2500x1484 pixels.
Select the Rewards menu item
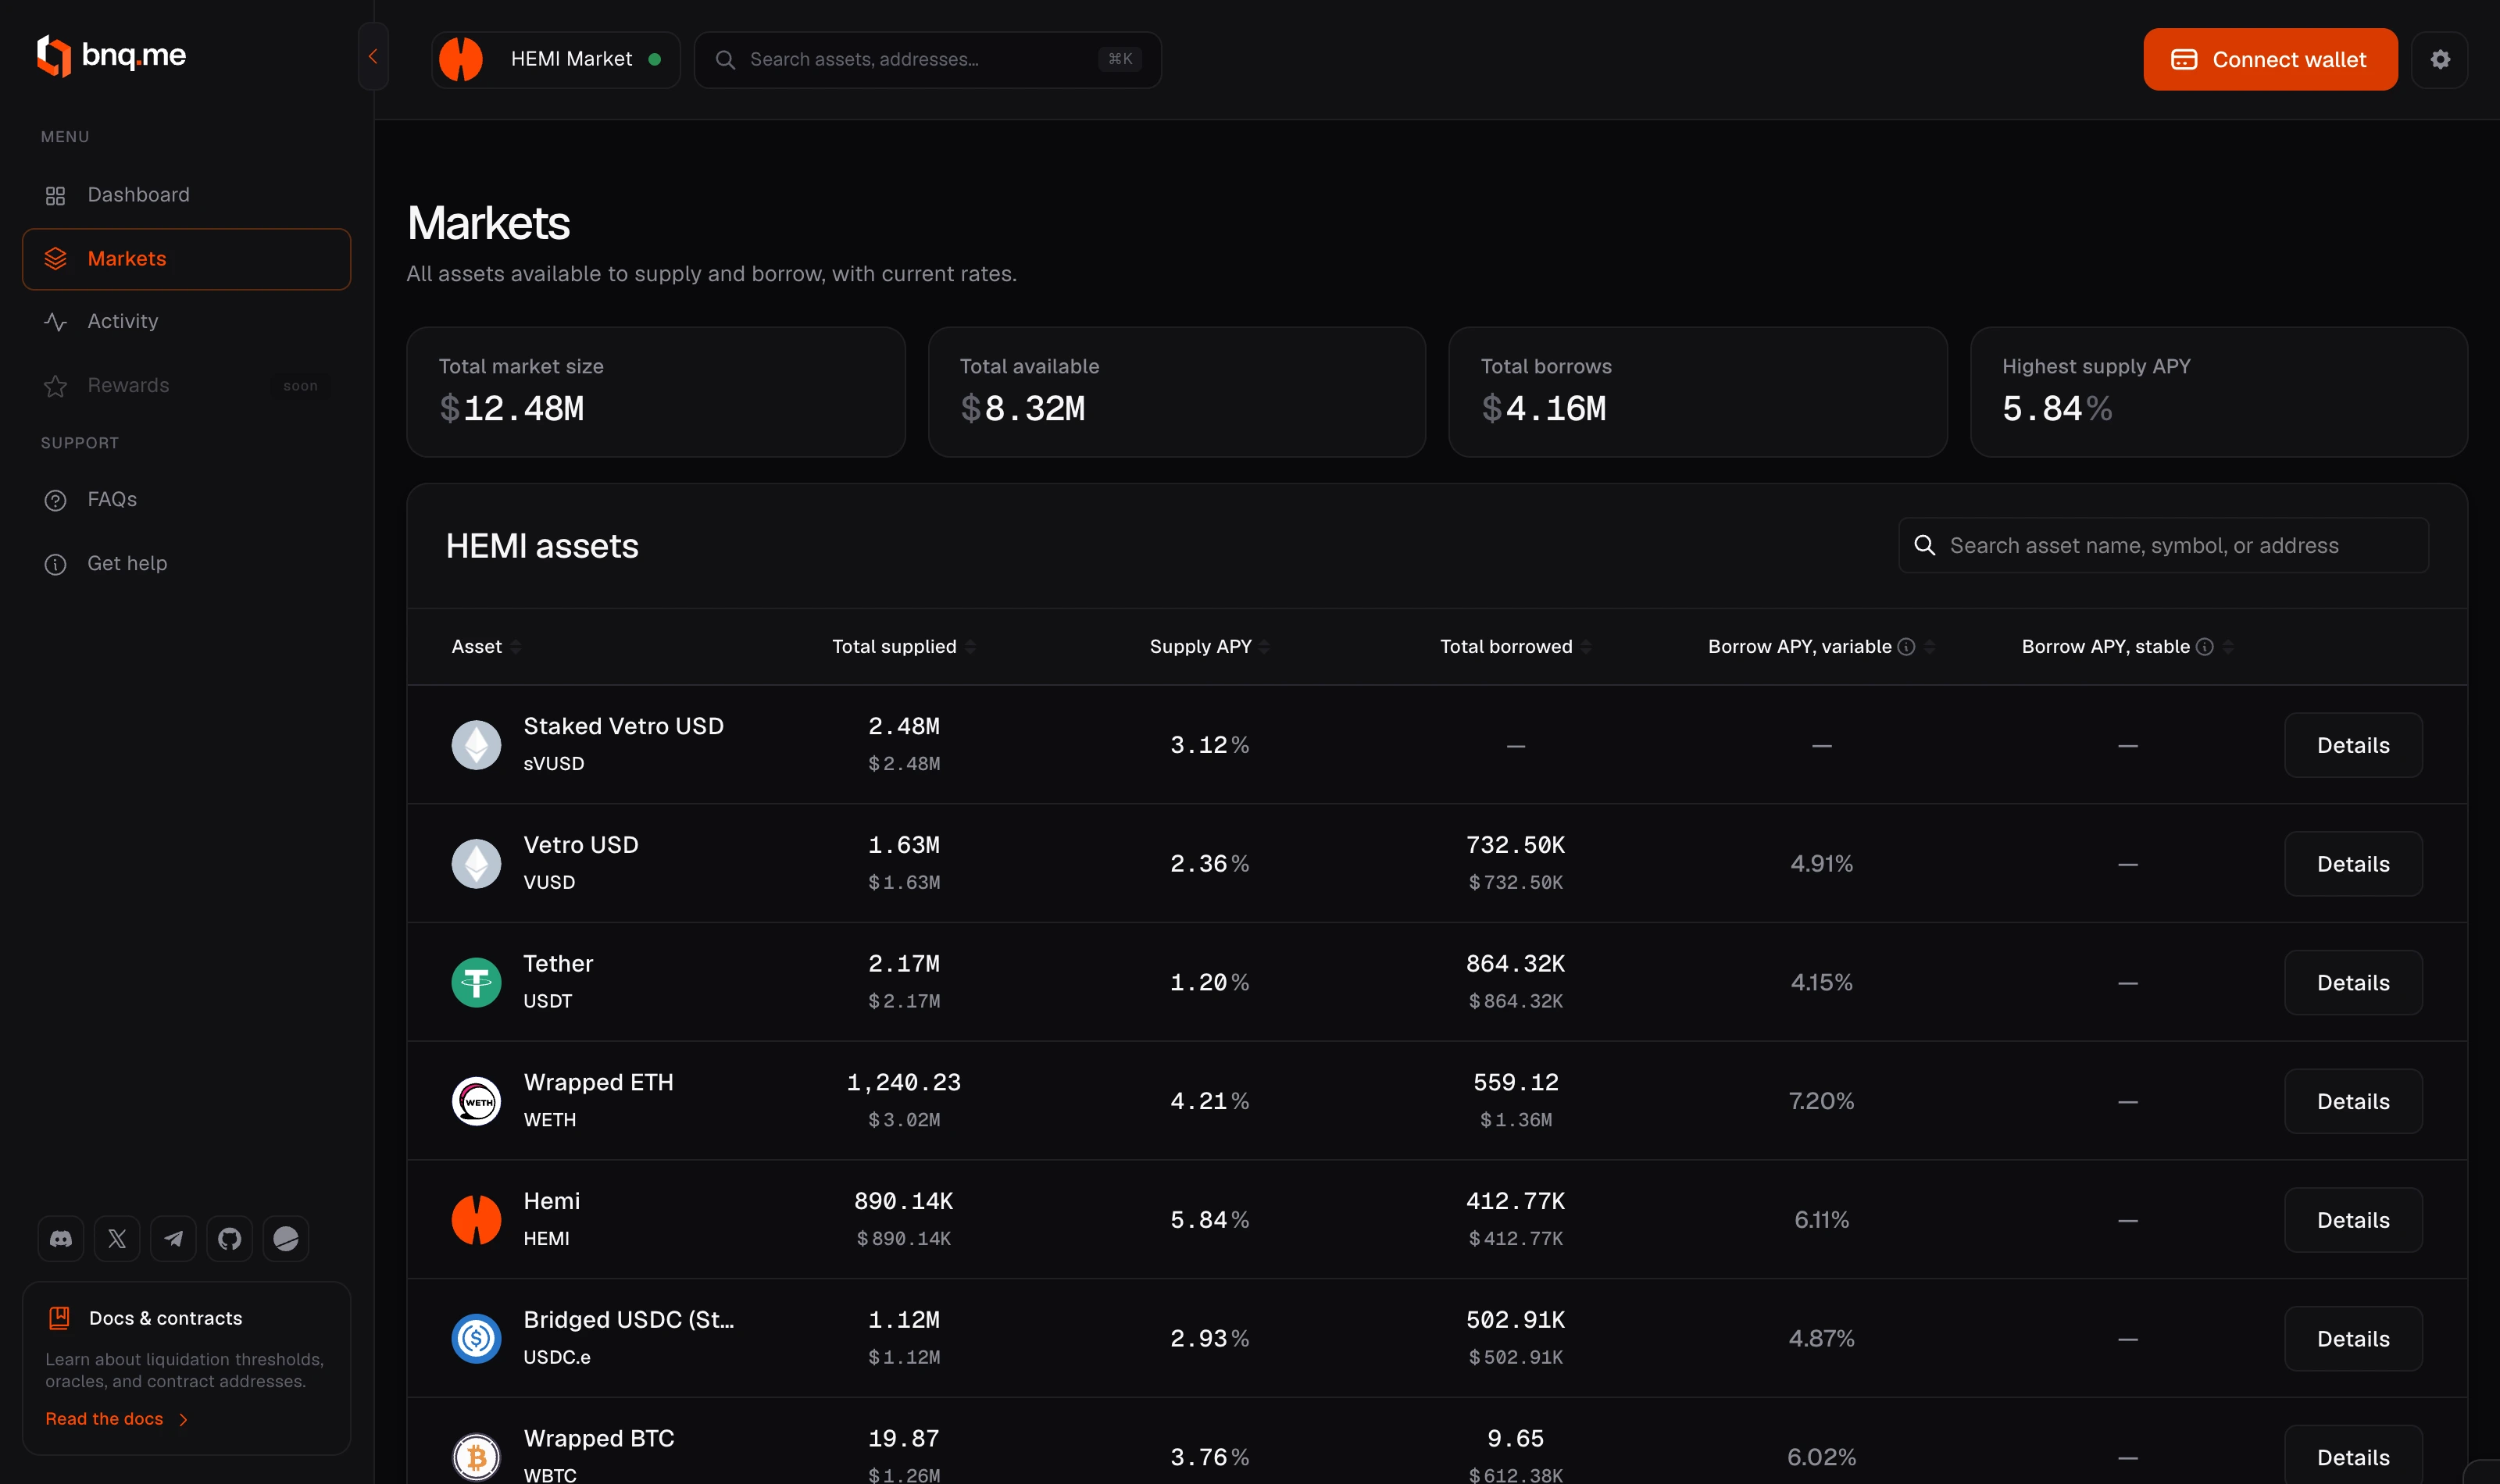[x=186, y=385]
